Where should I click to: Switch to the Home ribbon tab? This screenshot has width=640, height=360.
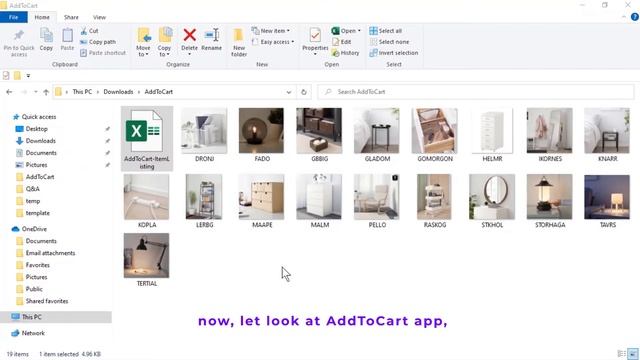point(42,17)
